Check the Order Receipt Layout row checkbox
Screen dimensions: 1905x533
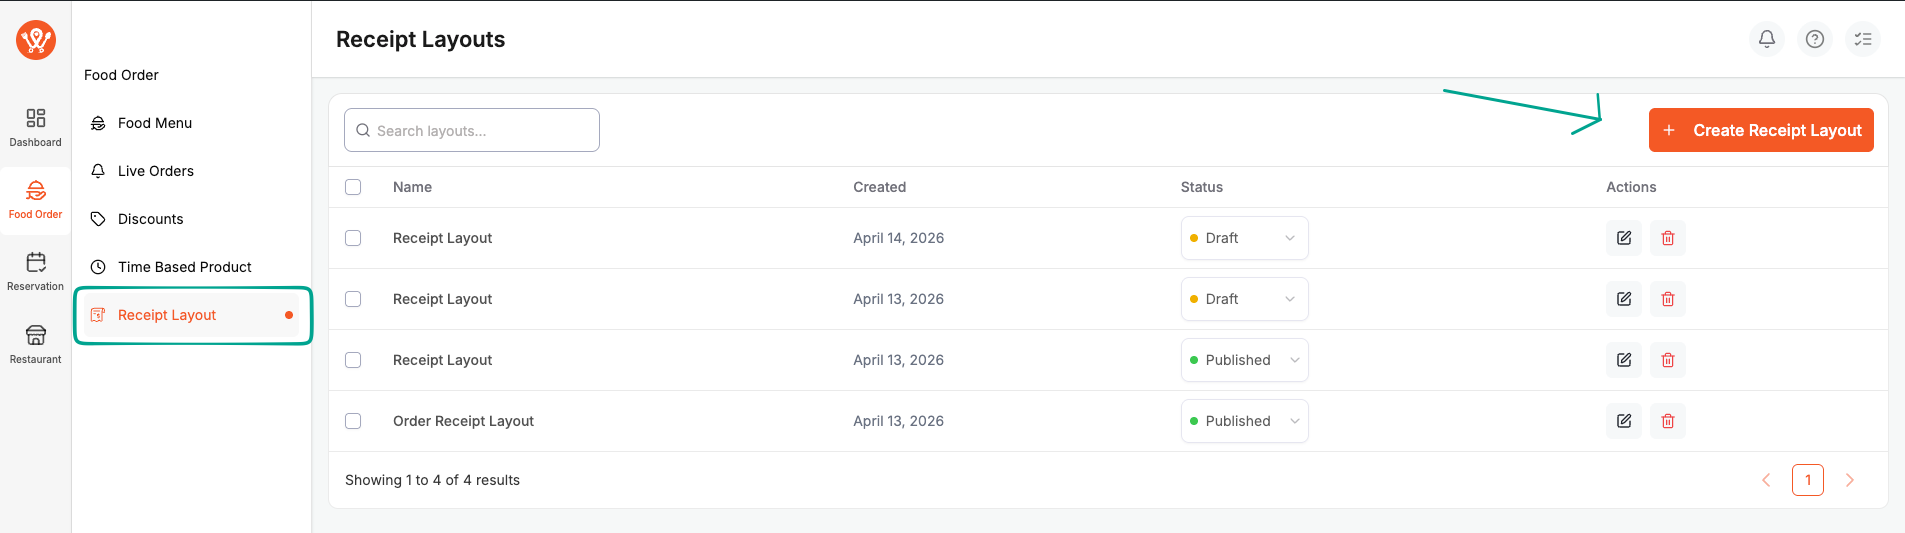(353, 421)
